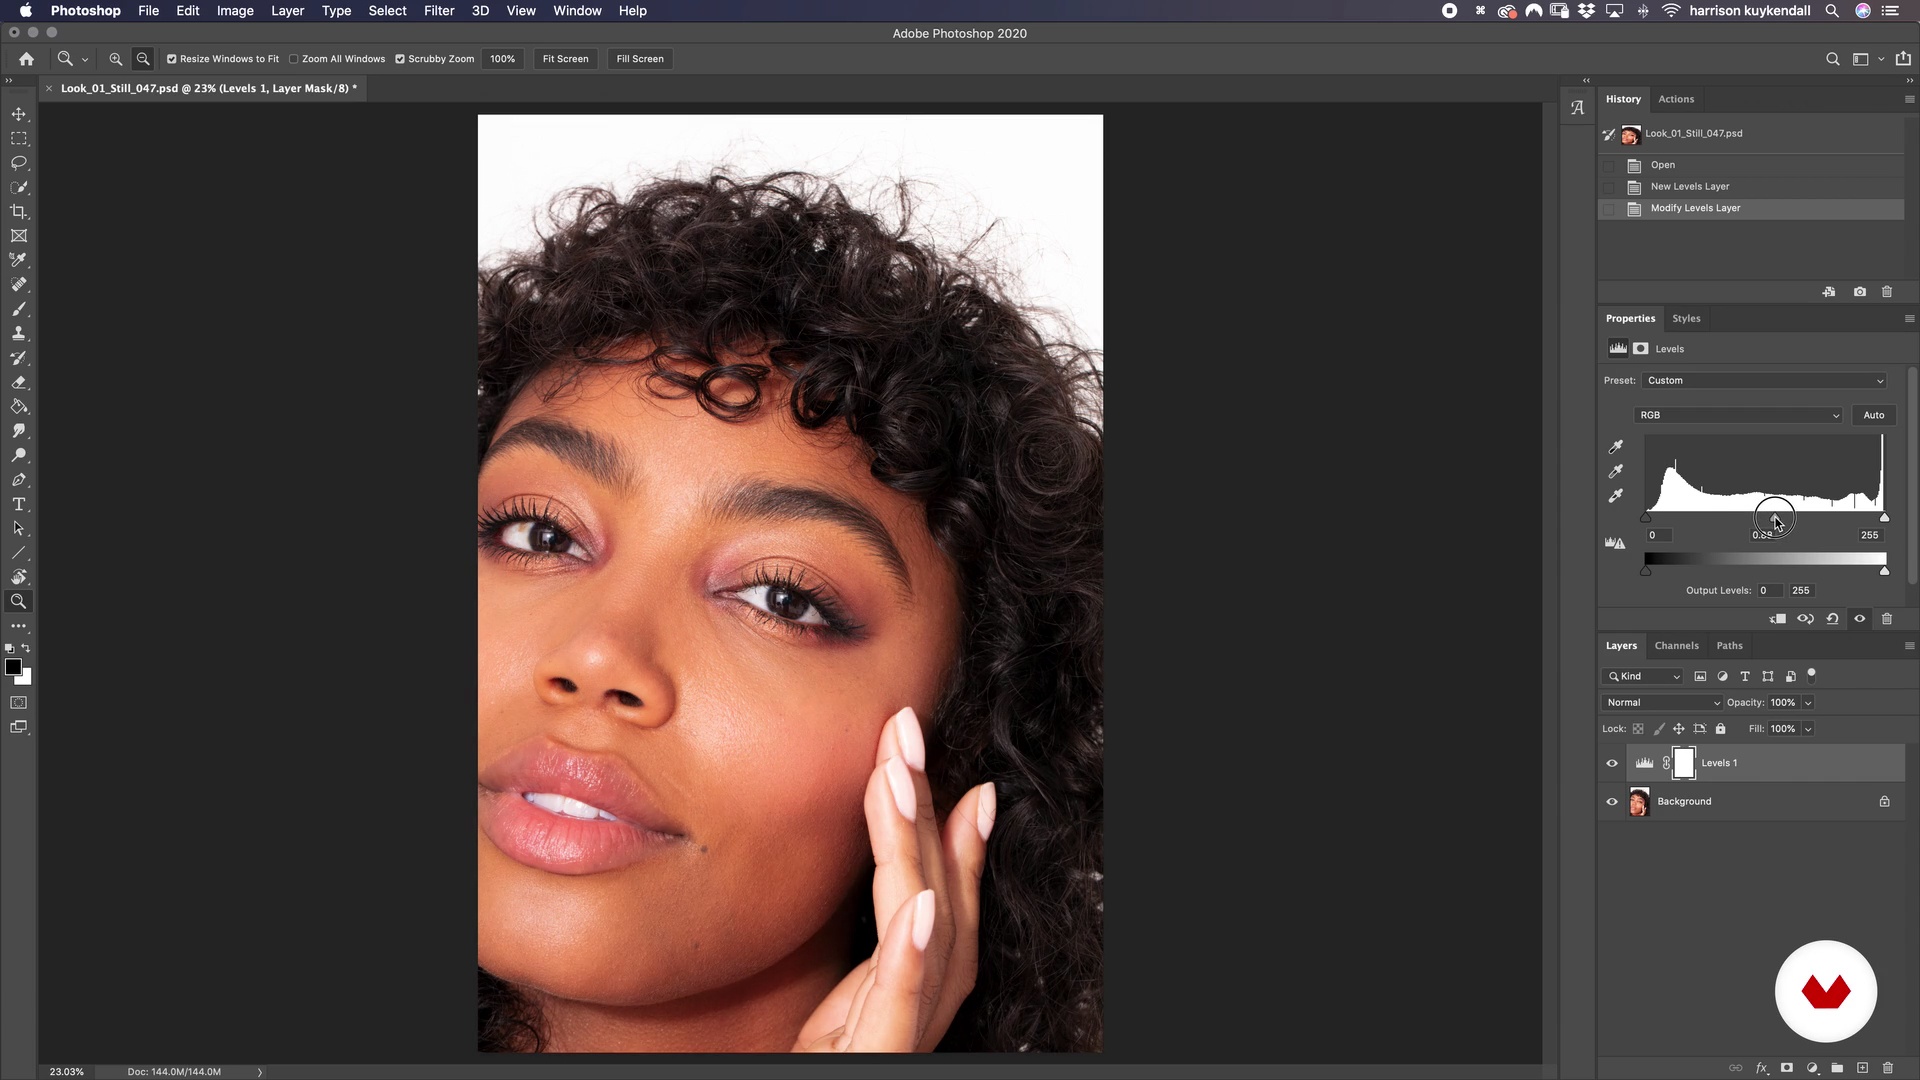Select the Move tool
This screenshot has height=1080, width=1920.
click(x=19, y=114)
